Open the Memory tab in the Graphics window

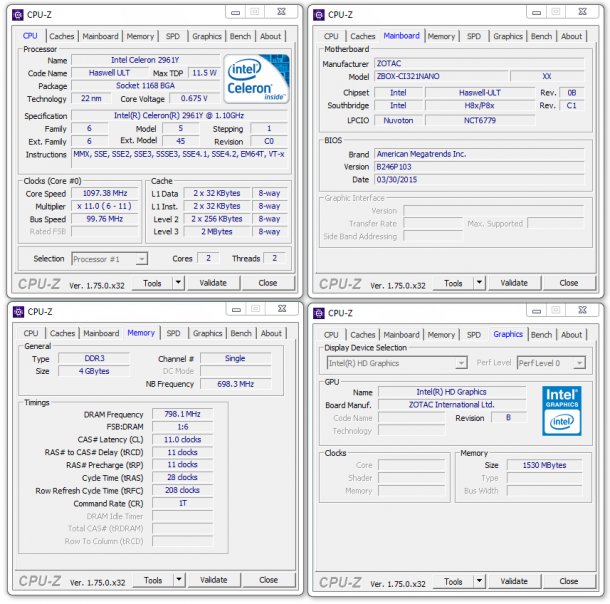tap(441, 334)
